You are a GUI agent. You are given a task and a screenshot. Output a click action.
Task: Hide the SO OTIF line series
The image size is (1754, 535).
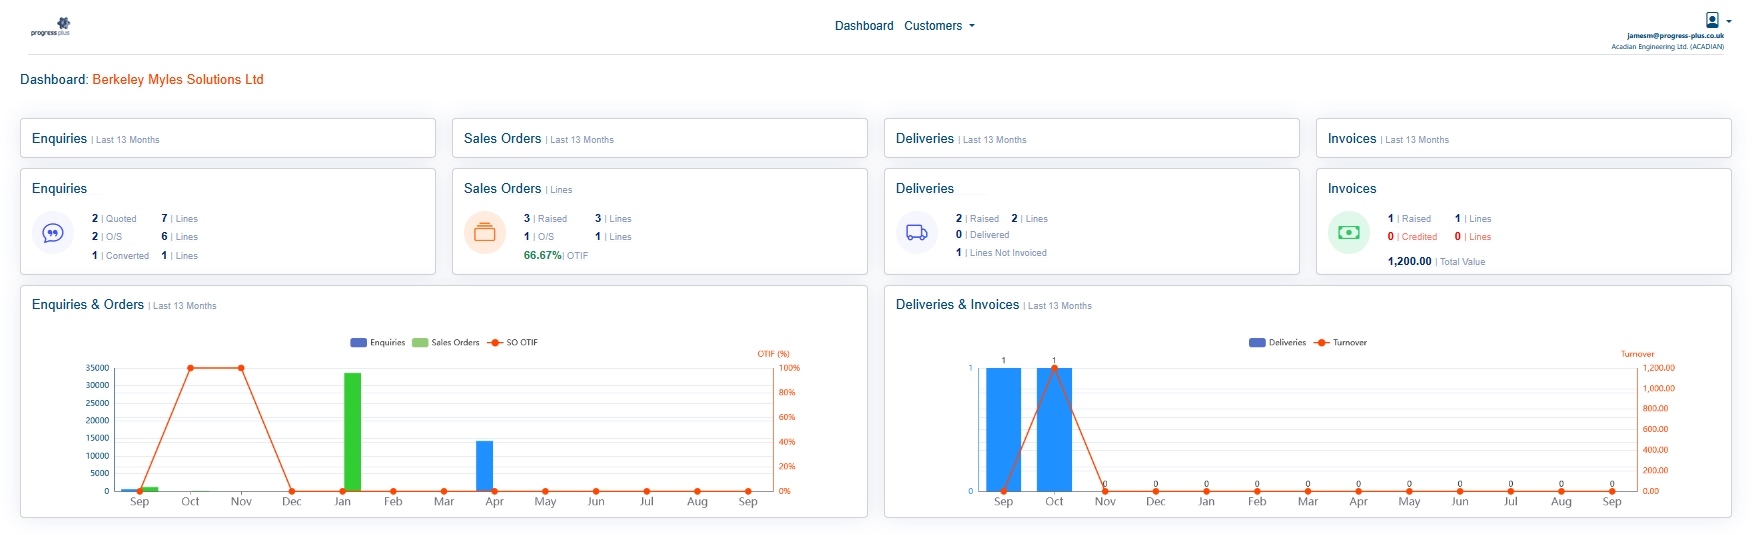[x=512, y=343]
